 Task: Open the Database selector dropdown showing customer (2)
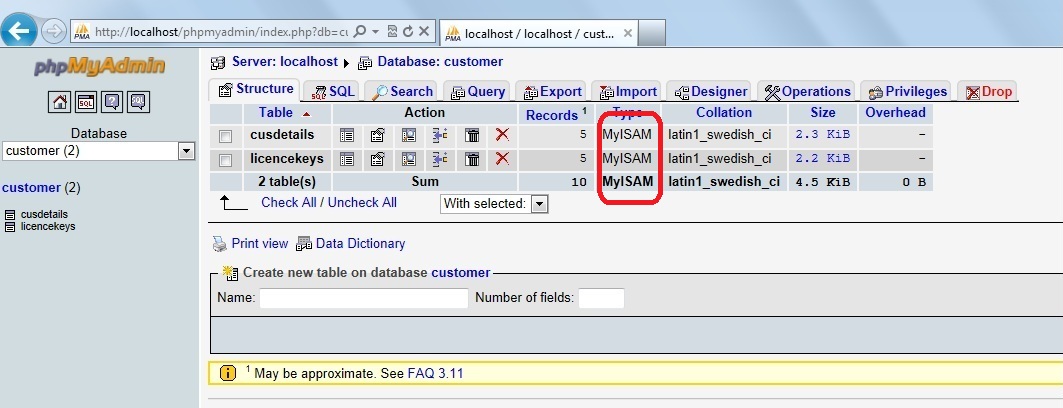(99, 151)
